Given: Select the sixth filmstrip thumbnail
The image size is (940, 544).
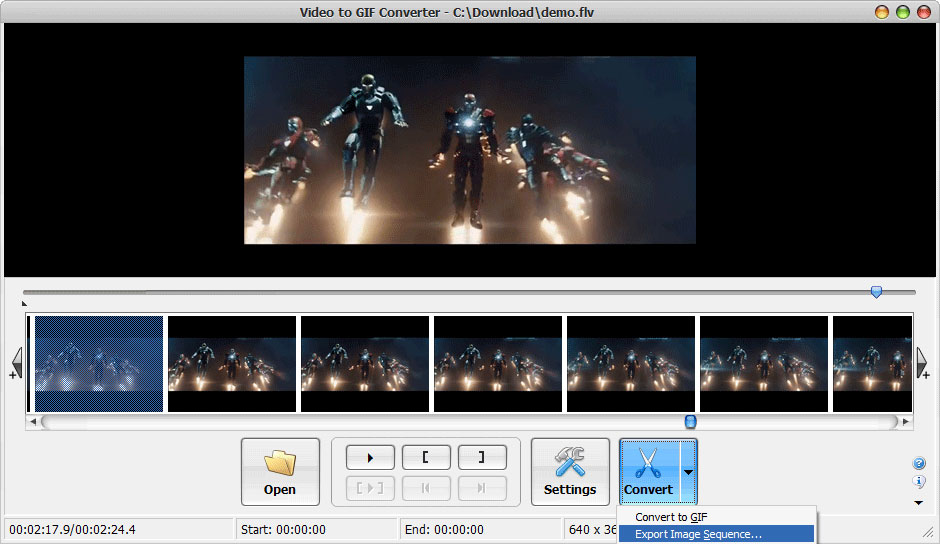Looking at the screenshot, I should pyautogui.click(x=764, y=363).
